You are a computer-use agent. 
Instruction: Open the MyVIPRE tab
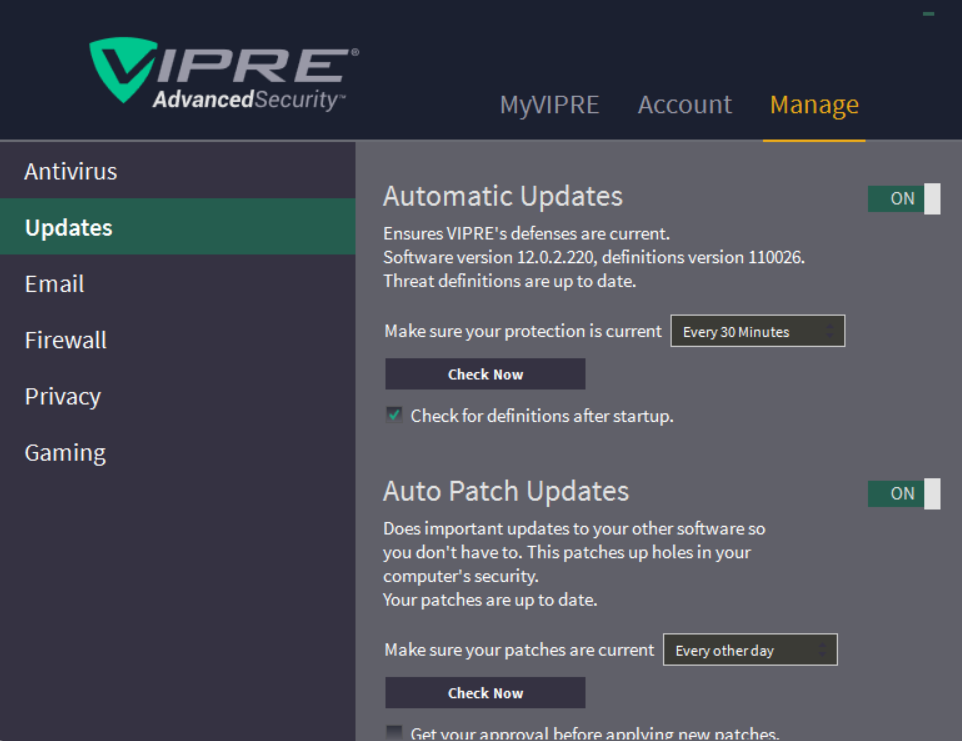click(x=549, y=105)
